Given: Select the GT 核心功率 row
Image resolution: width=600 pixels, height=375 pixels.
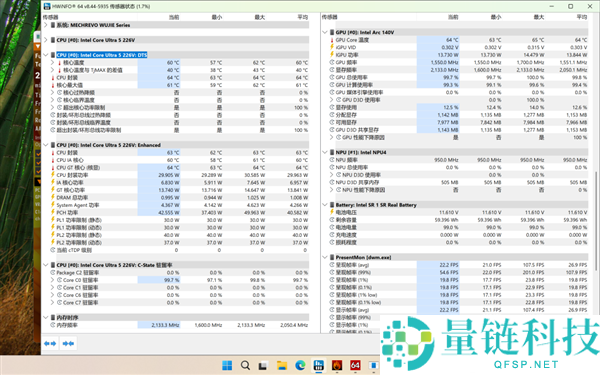Looking at the screenshot, I should (180, 190).
